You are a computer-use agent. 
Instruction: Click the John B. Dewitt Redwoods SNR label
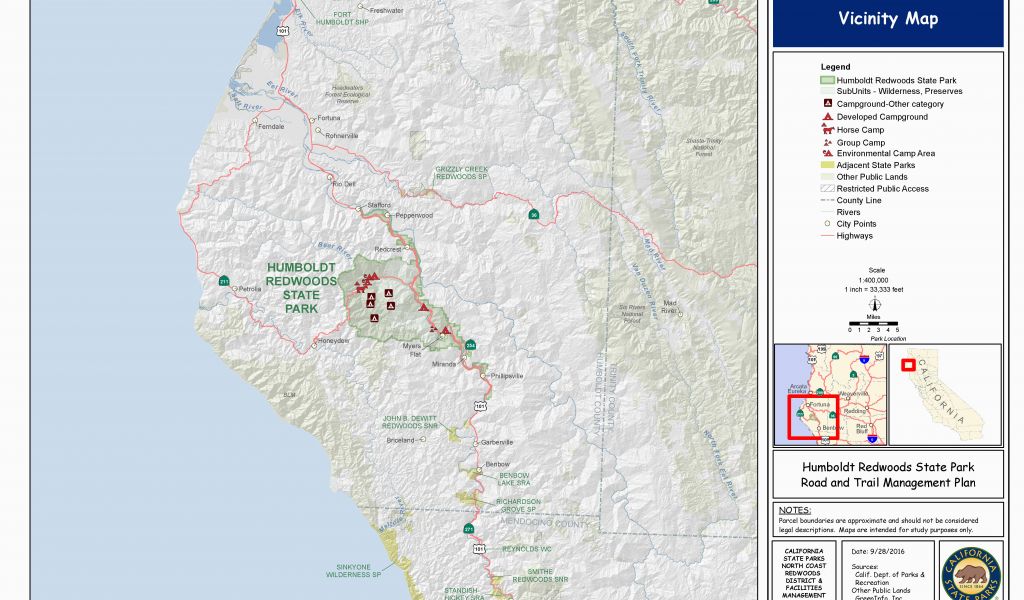(x=409, y=422)
